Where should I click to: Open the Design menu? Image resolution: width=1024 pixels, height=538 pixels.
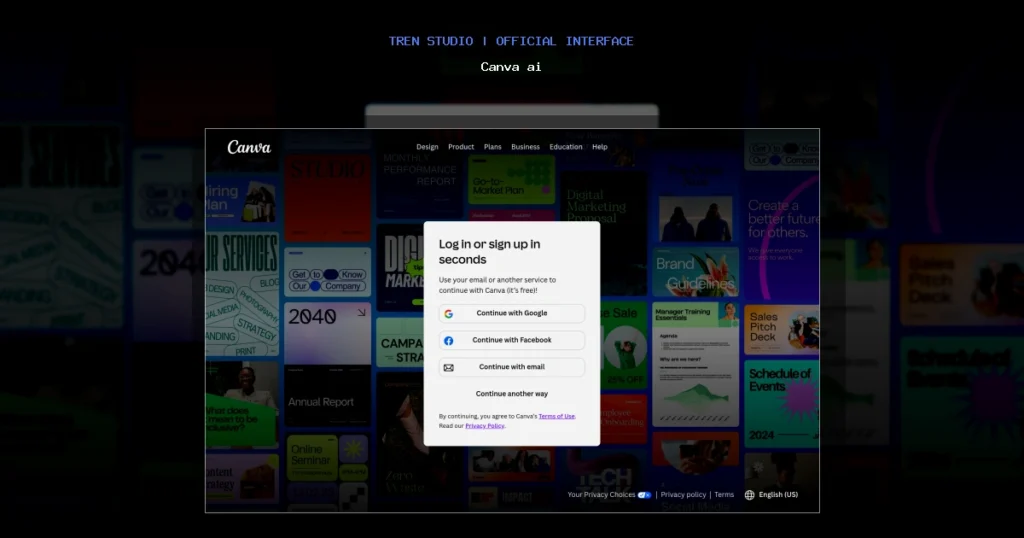click(427, 147)
